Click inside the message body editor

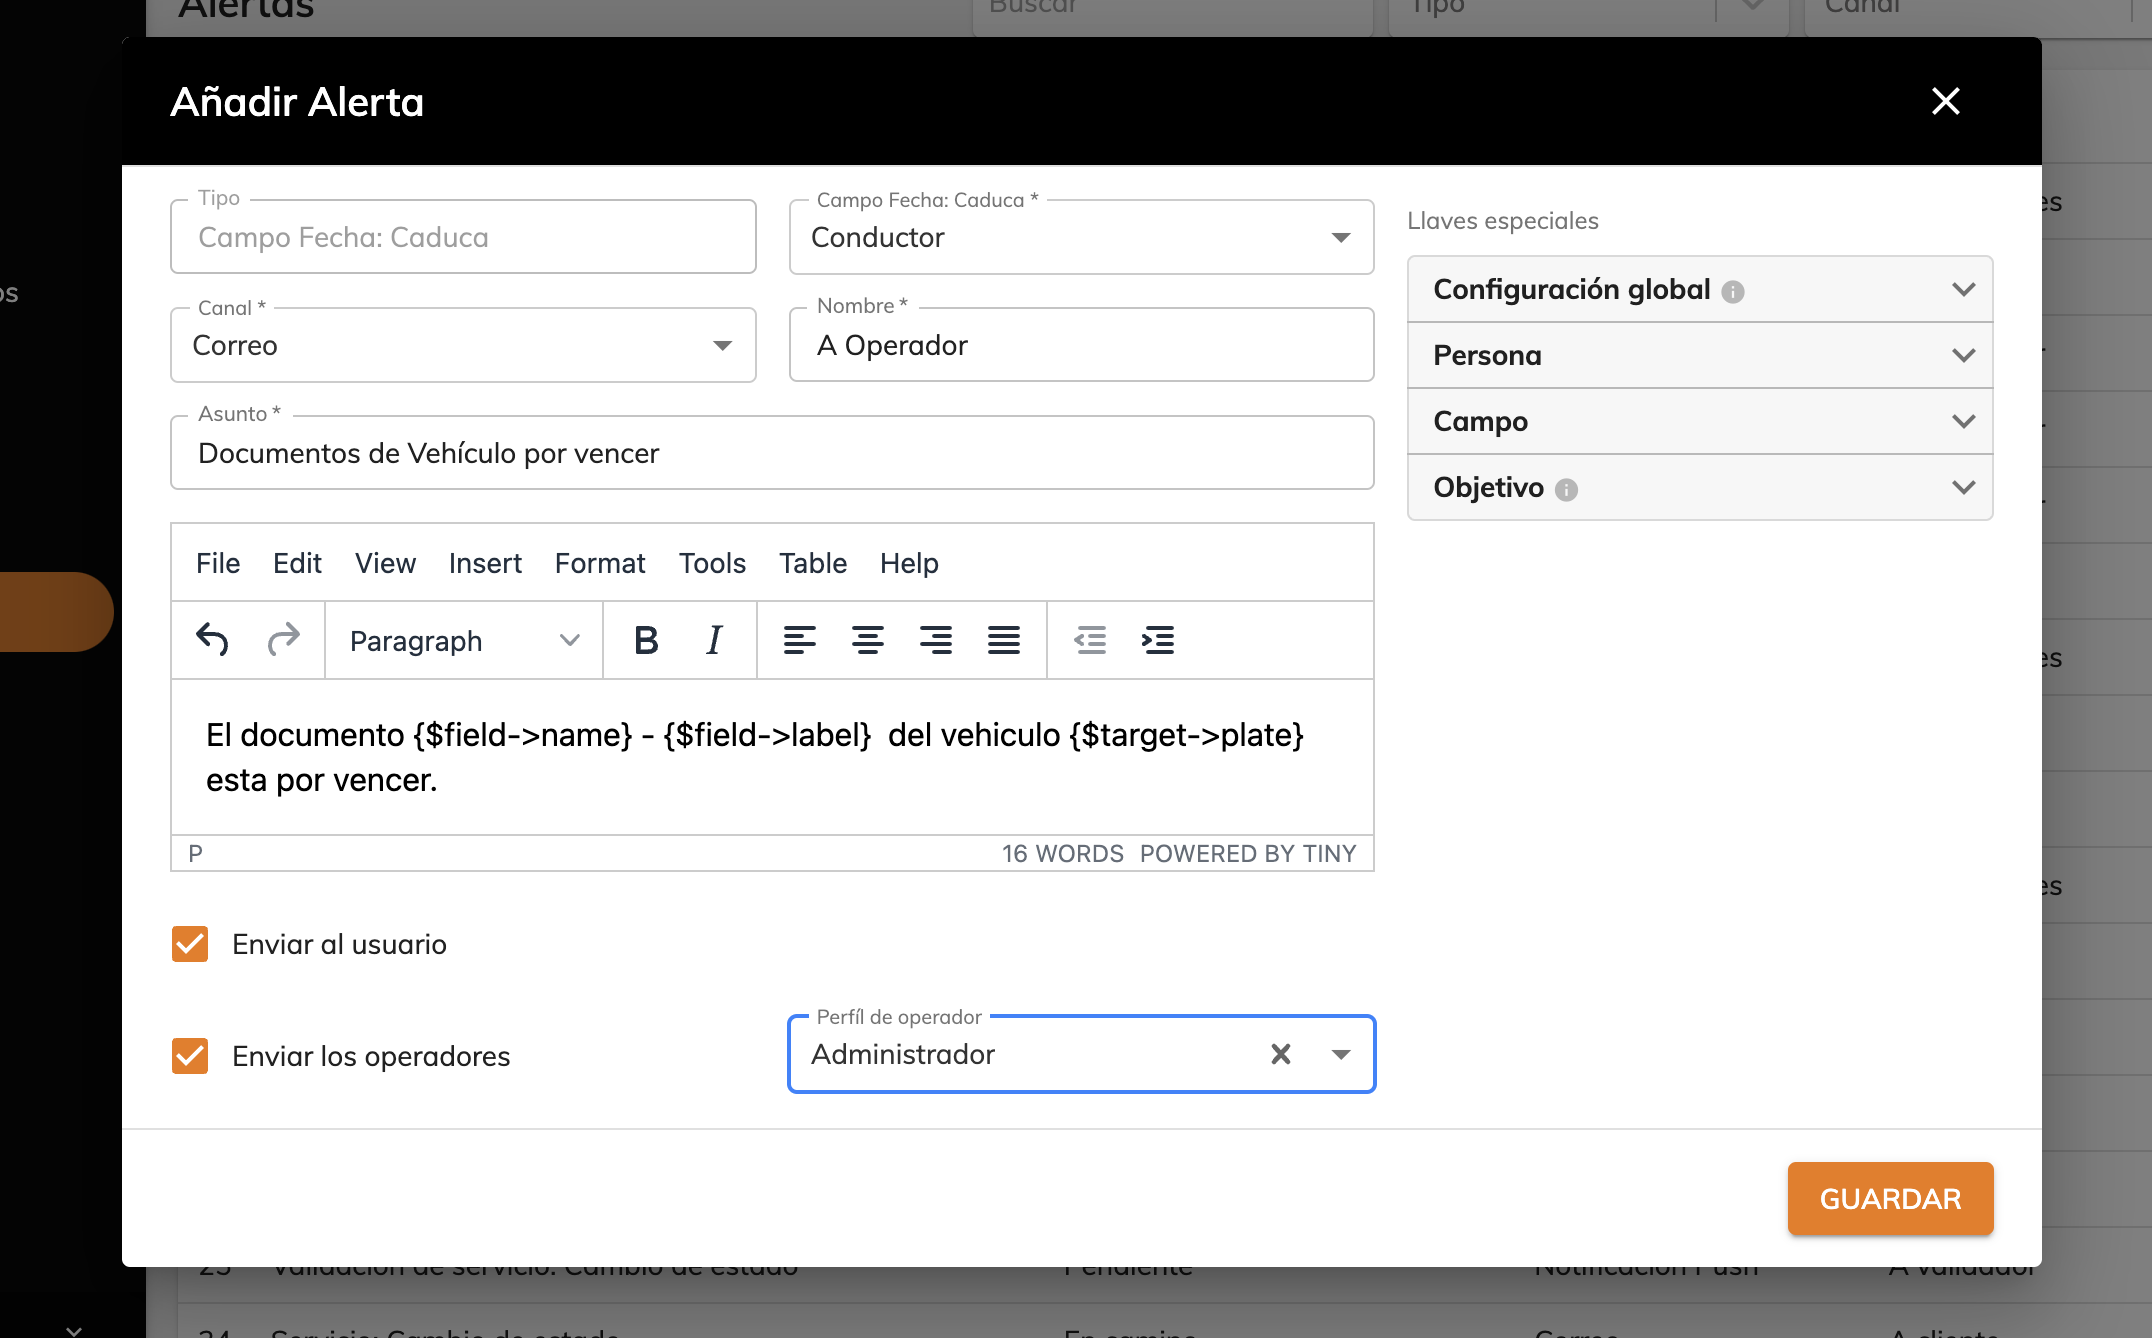(772, 757)
